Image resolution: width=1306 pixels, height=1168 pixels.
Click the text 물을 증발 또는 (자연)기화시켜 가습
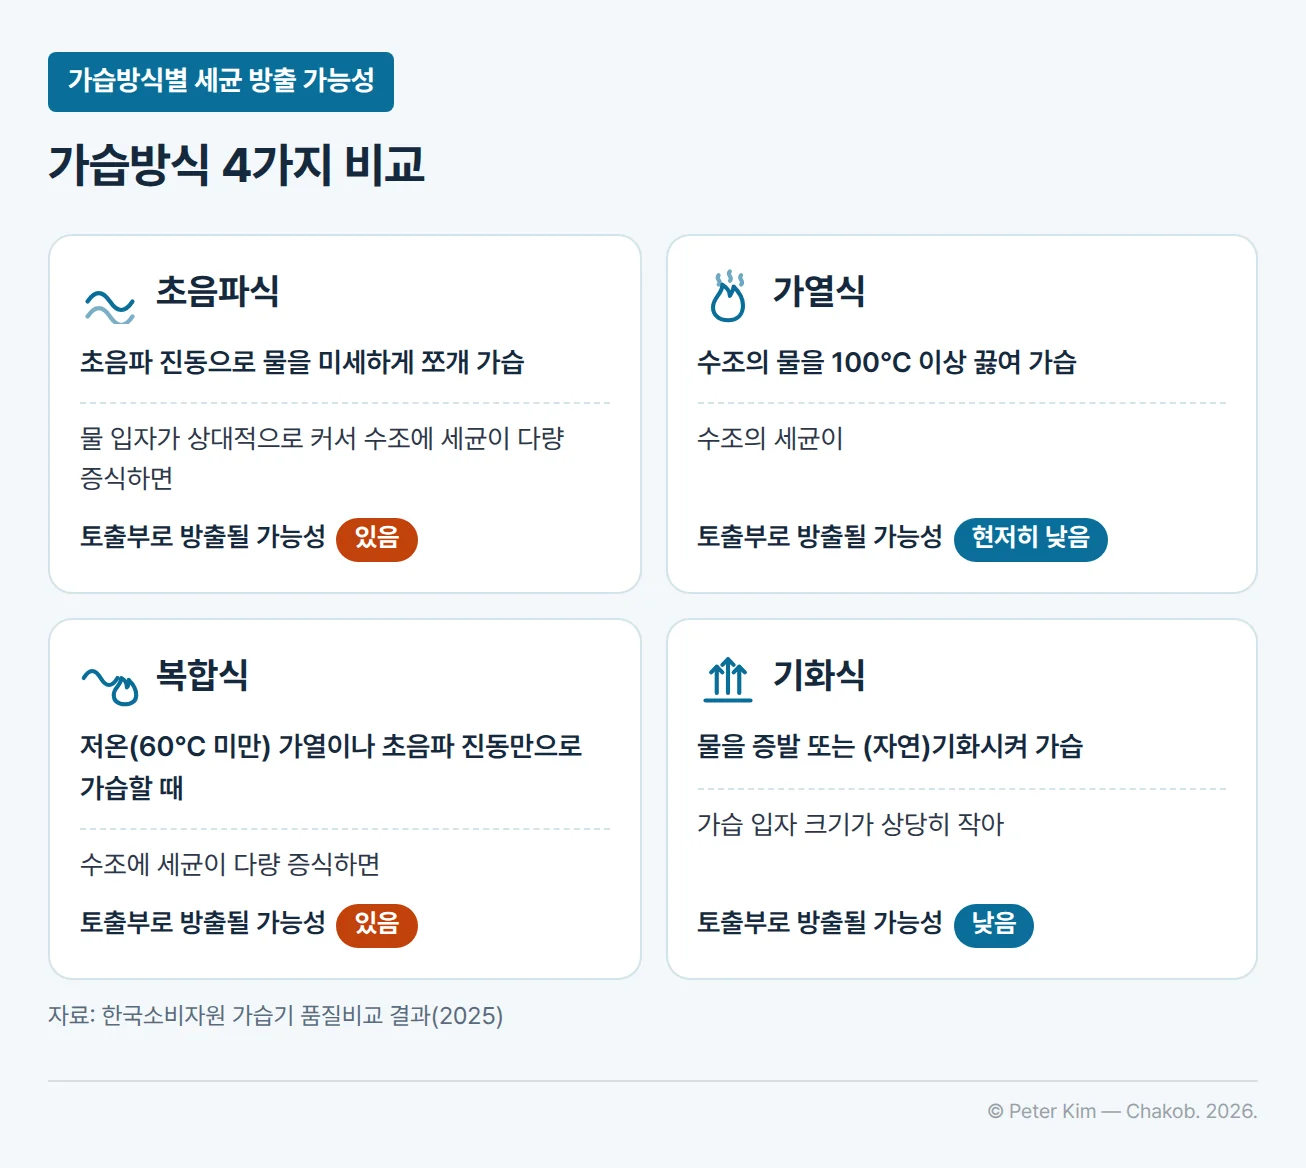point(890,746)
